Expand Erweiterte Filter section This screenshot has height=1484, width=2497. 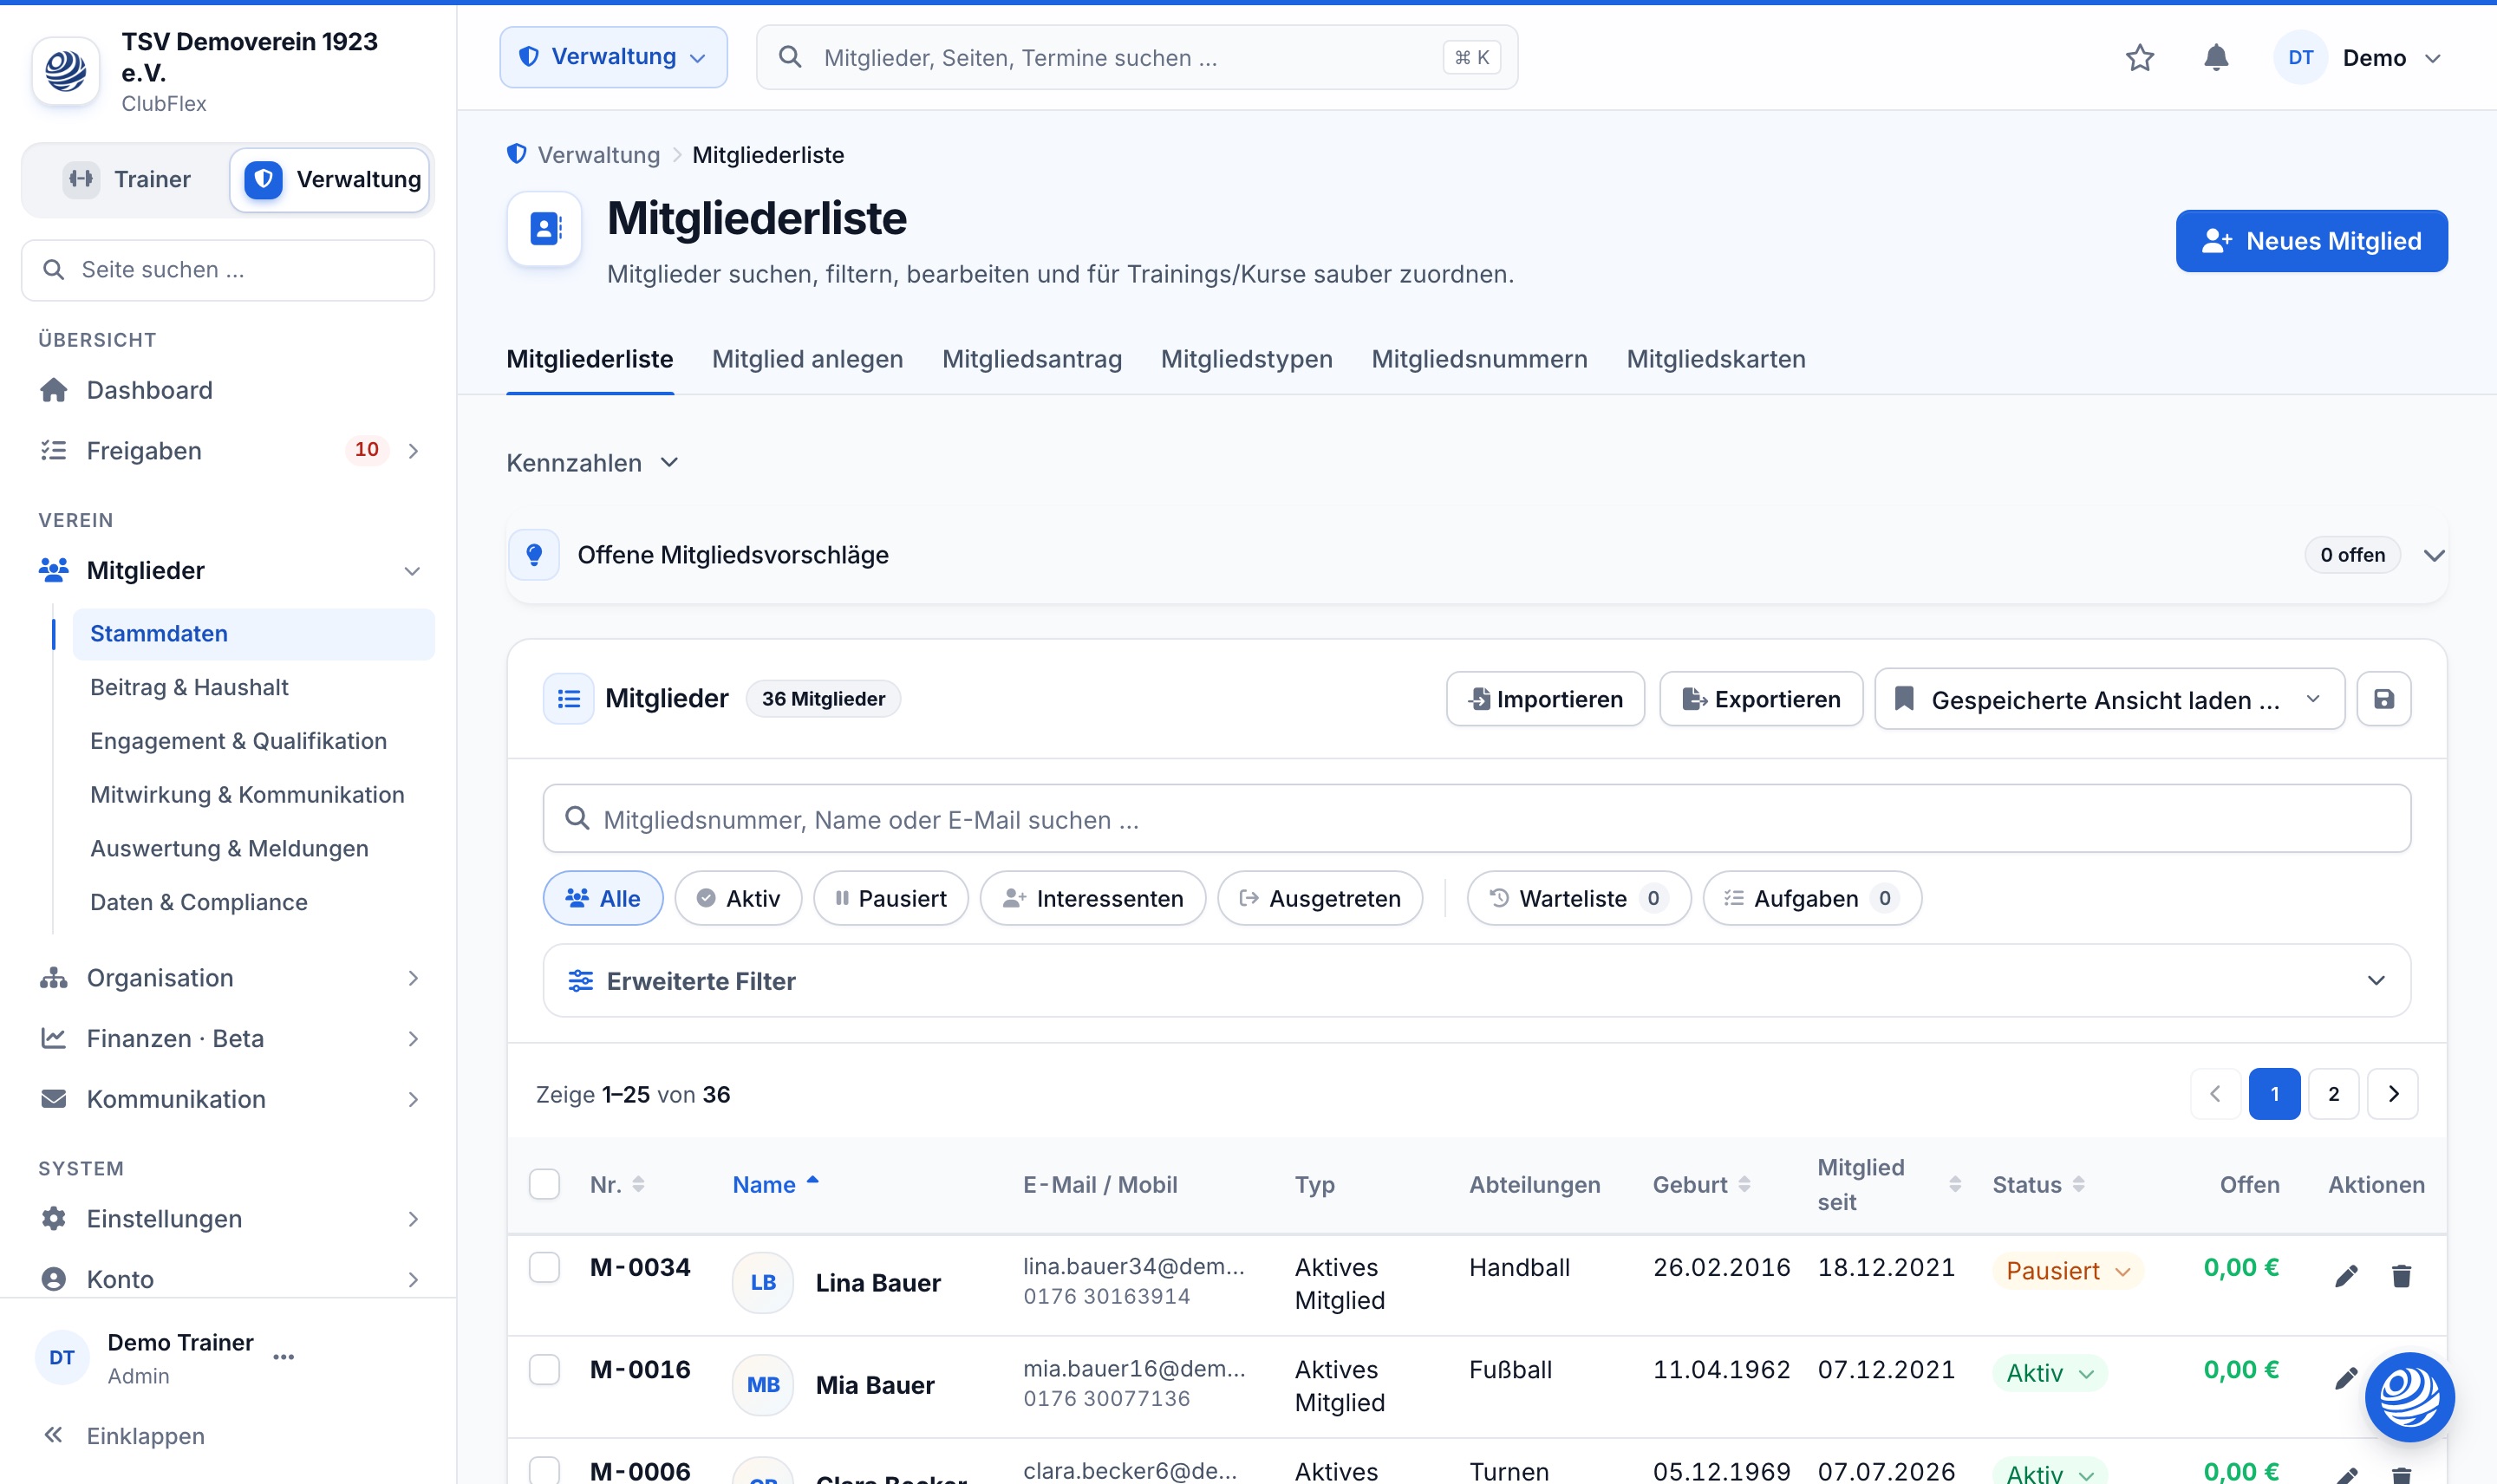pyautogui.click(x=1476, y=981)
